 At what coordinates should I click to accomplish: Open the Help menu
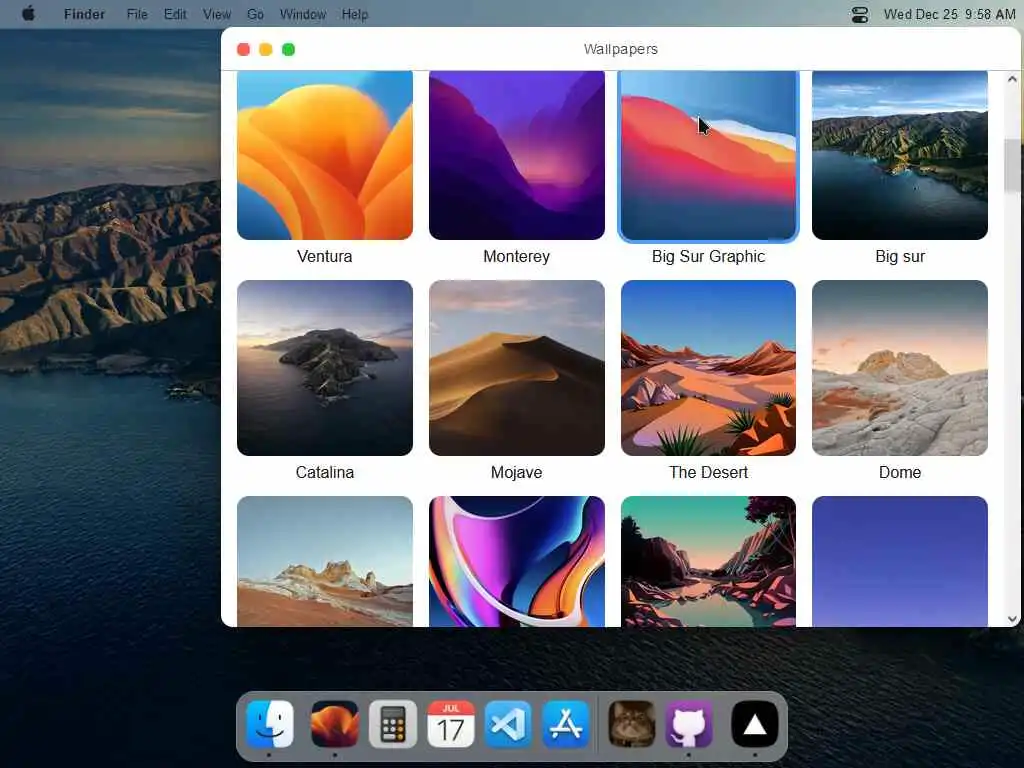pos(355,14)
